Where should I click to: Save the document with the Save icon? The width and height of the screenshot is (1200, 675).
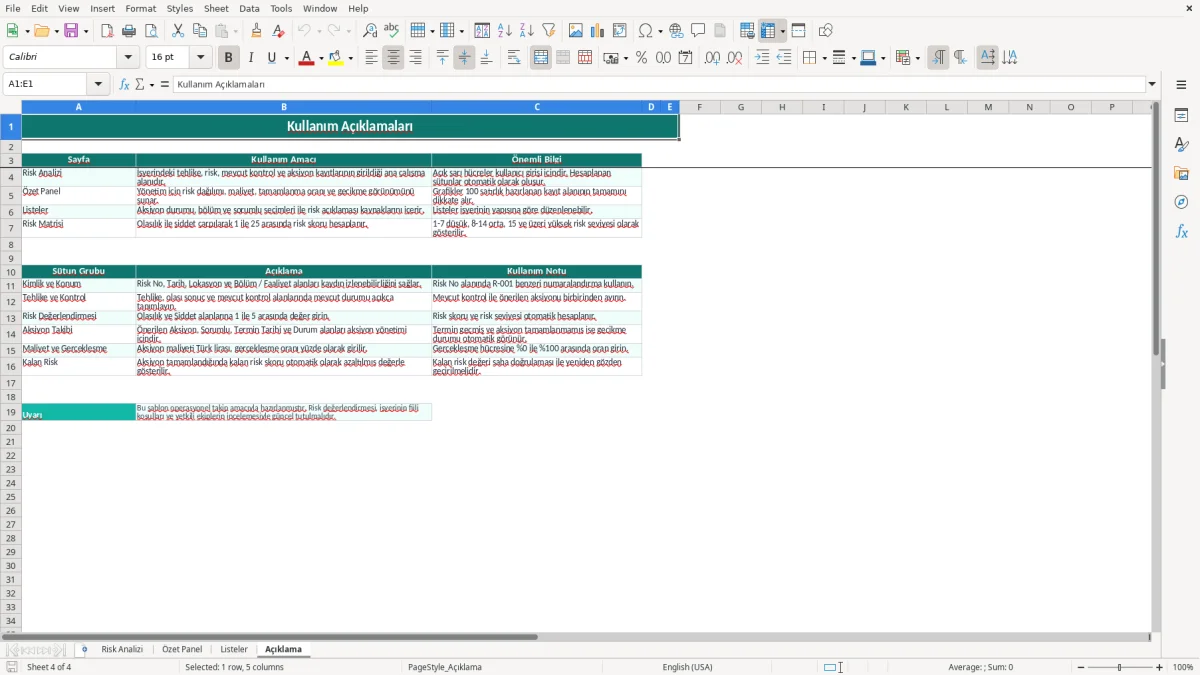pyautogui.click(x=71, y=31)
